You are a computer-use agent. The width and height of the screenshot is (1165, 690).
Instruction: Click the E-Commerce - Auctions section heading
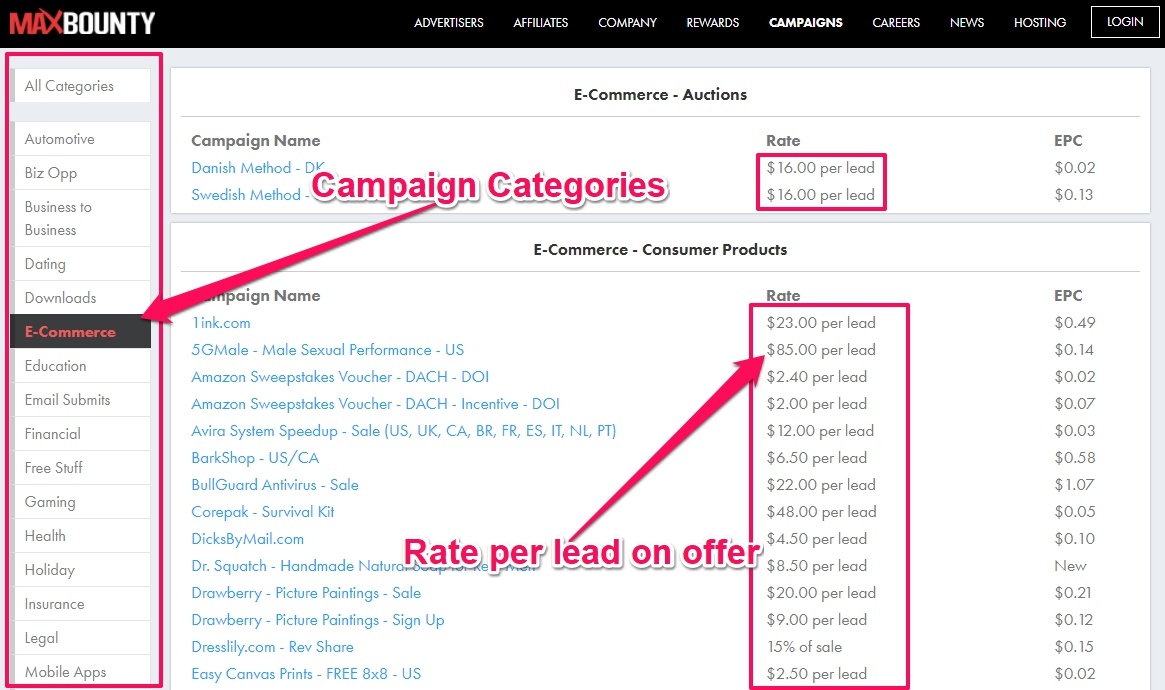[661, 94]
